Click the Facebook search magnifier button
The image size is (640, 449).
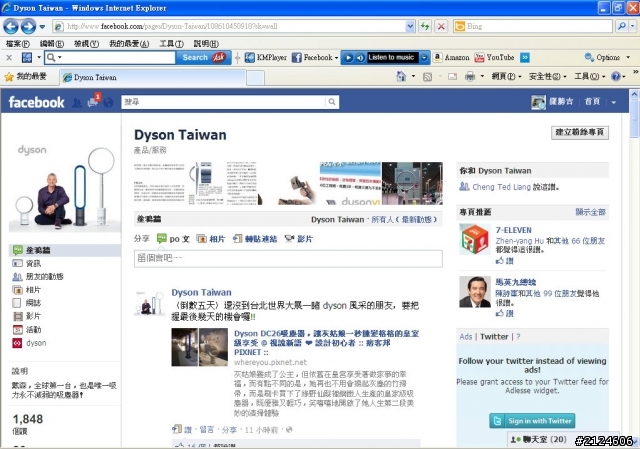pos(332,102)
